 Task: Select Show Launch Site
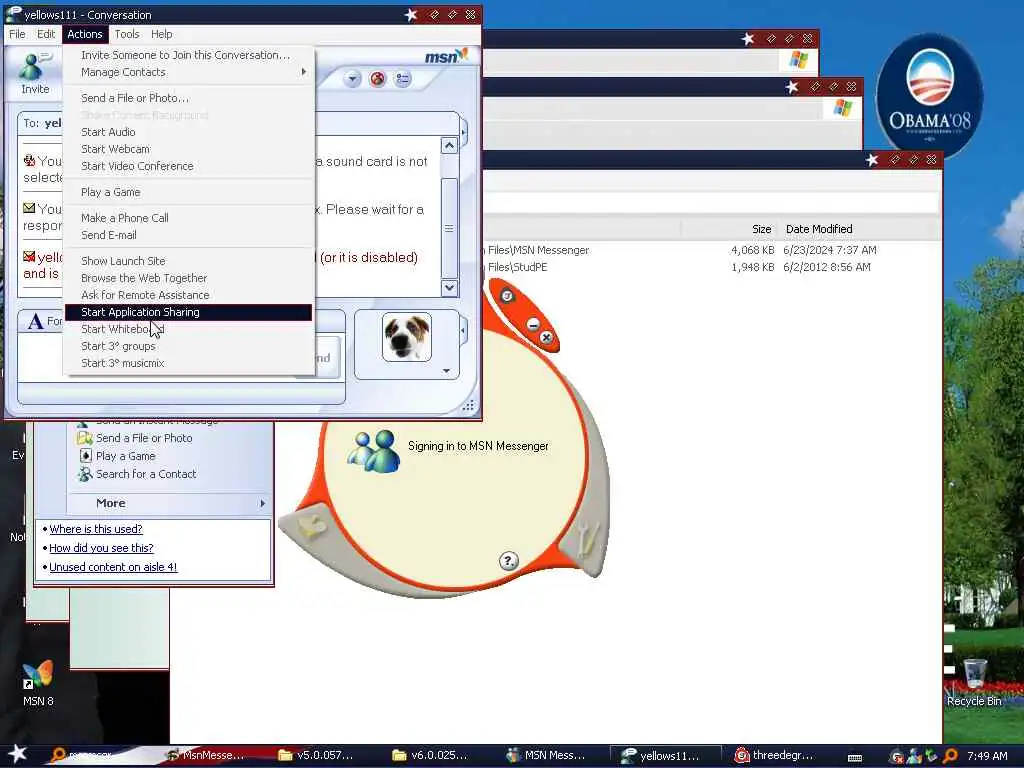pos(189,261)
